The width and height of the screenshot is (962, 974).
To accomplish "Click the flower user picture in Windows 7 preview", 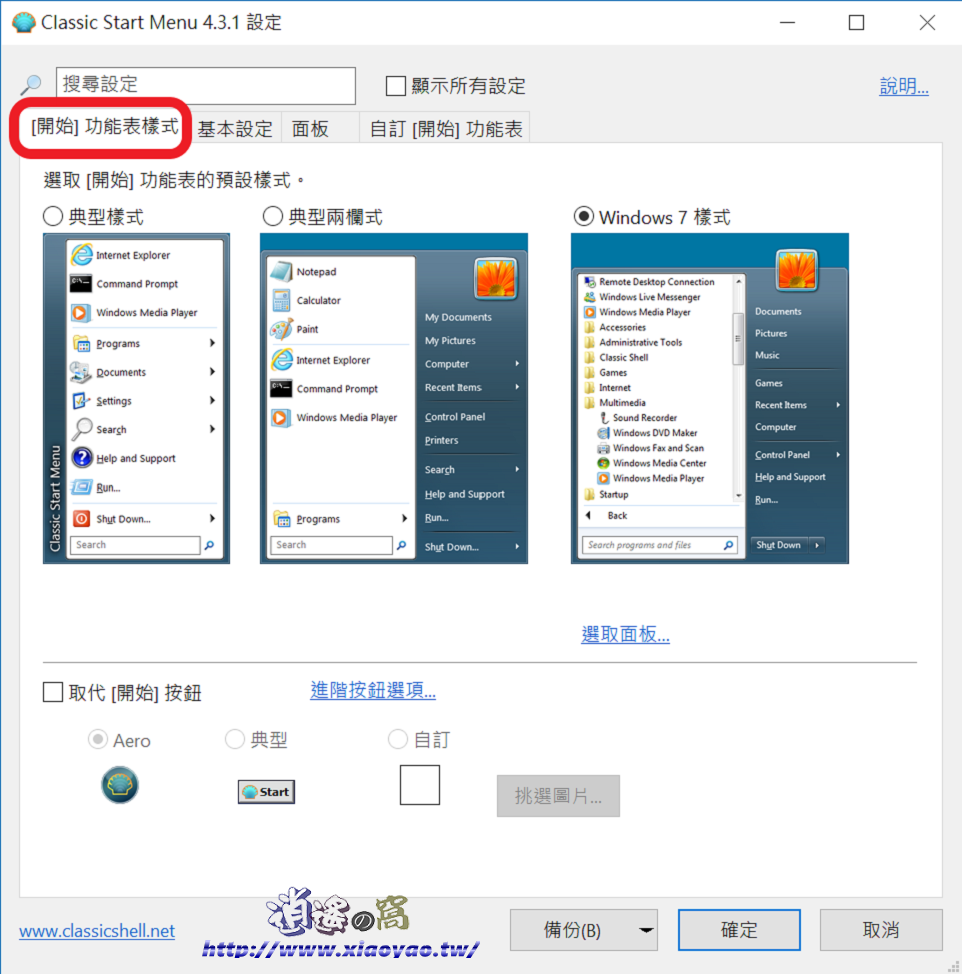I will tap(796, 270).
